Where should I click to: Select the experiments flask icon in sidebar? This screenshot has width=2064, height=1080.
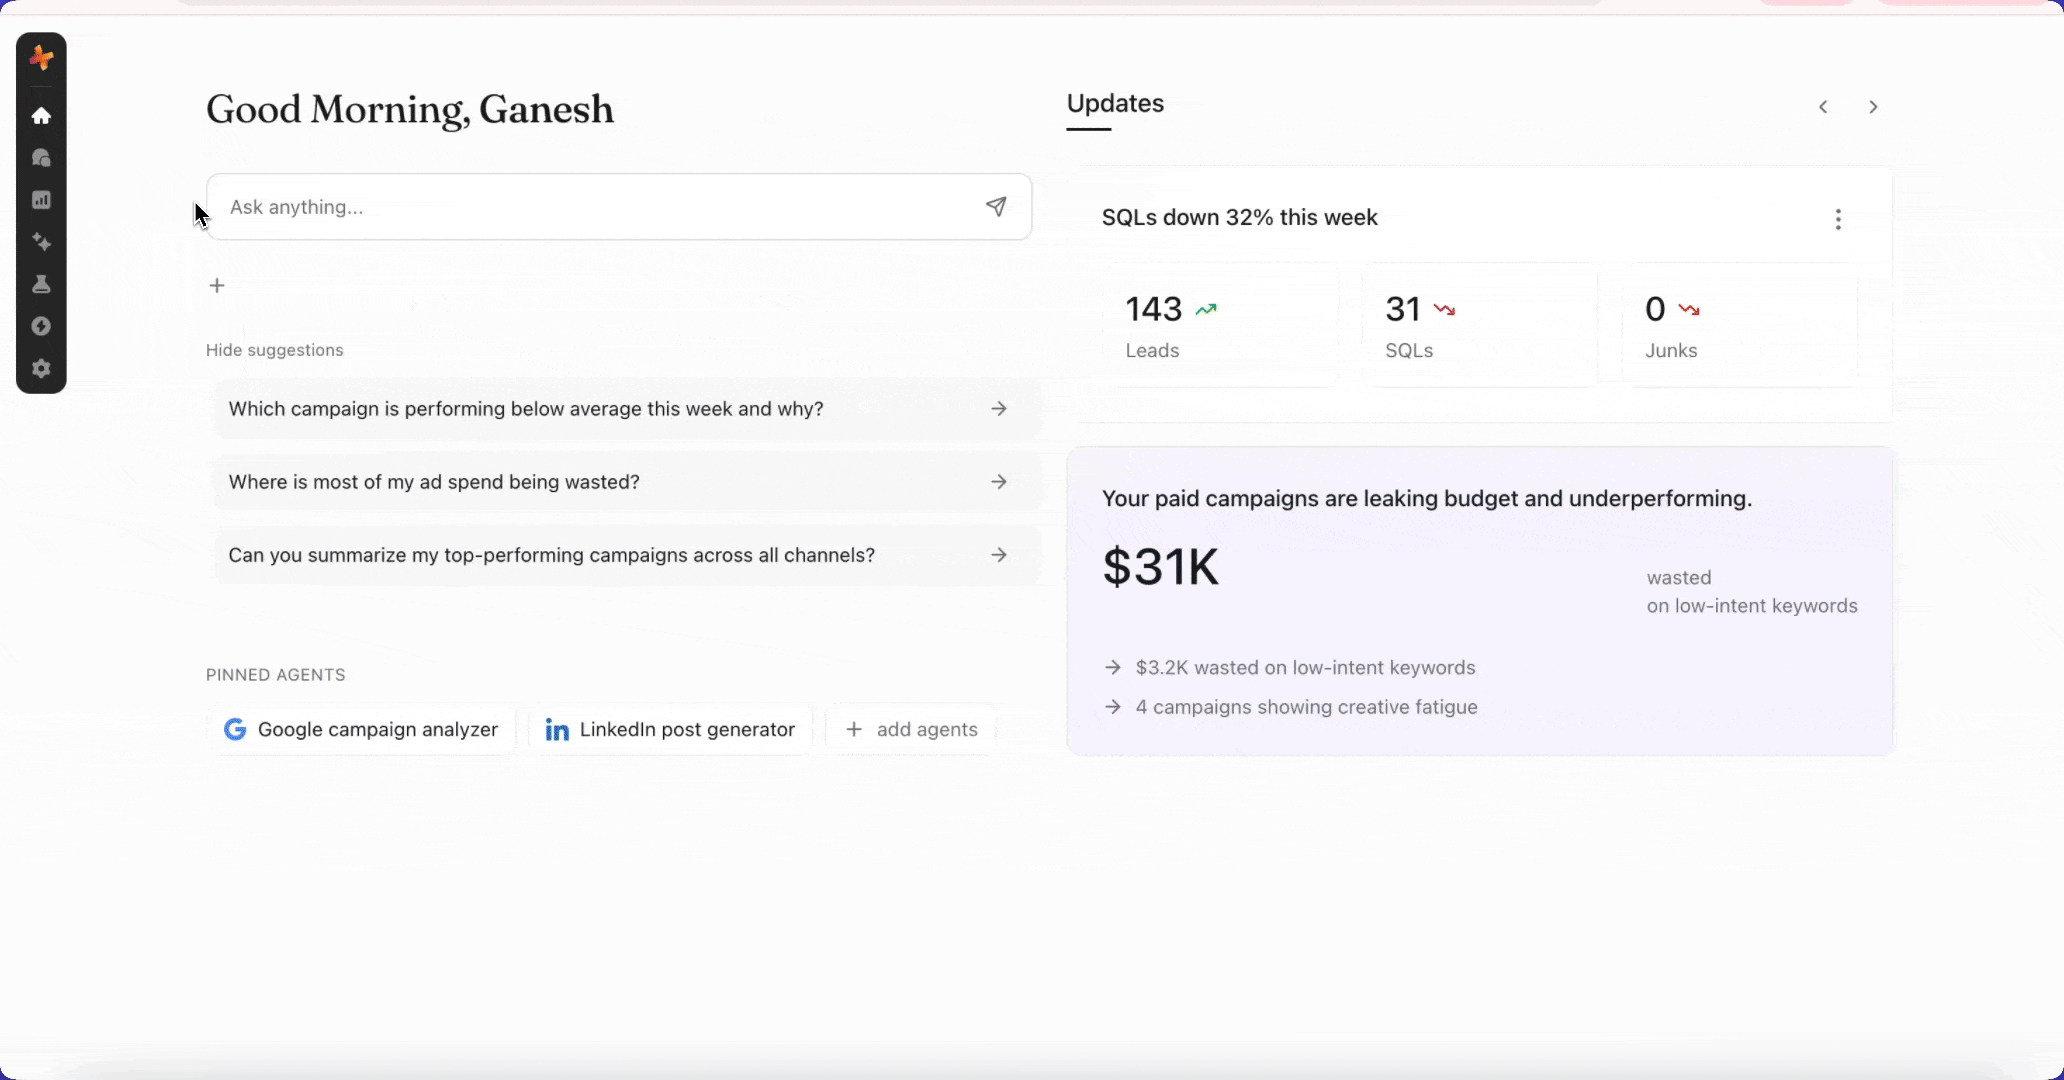pyautogui.click(x=41, y=284)
